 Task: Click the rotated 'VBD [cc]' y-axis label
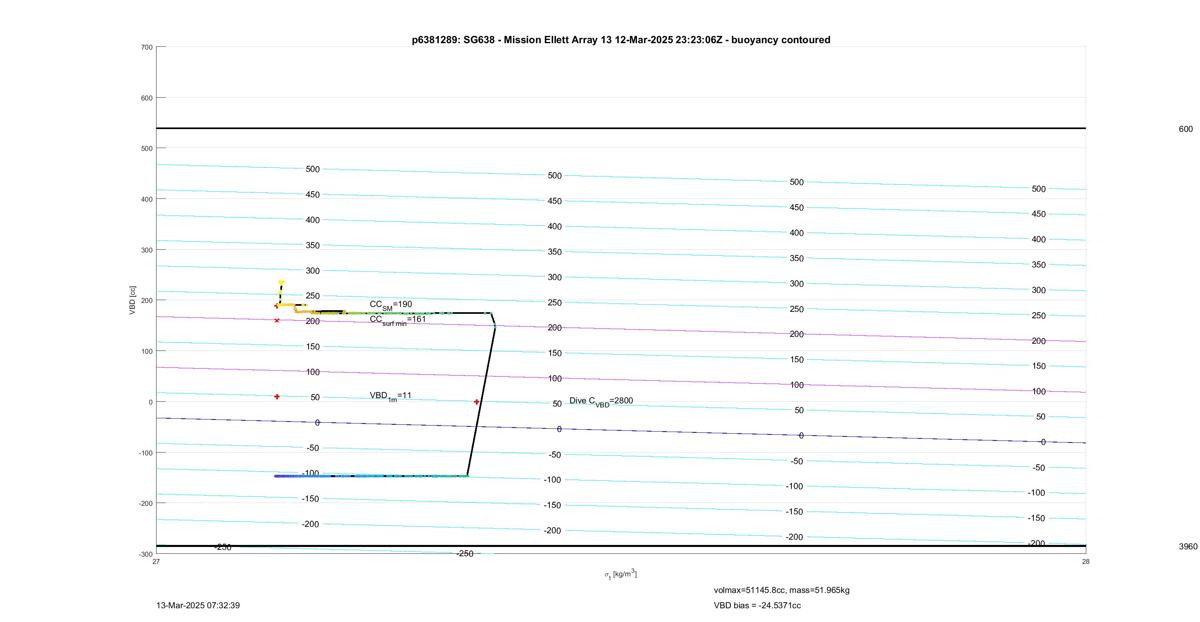[x=132, y=301]
